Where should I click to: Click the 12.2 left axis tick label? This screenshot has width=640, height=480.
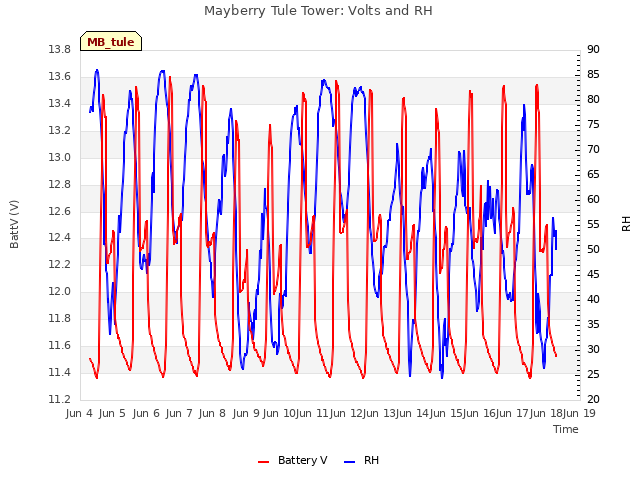click(60, 264)
